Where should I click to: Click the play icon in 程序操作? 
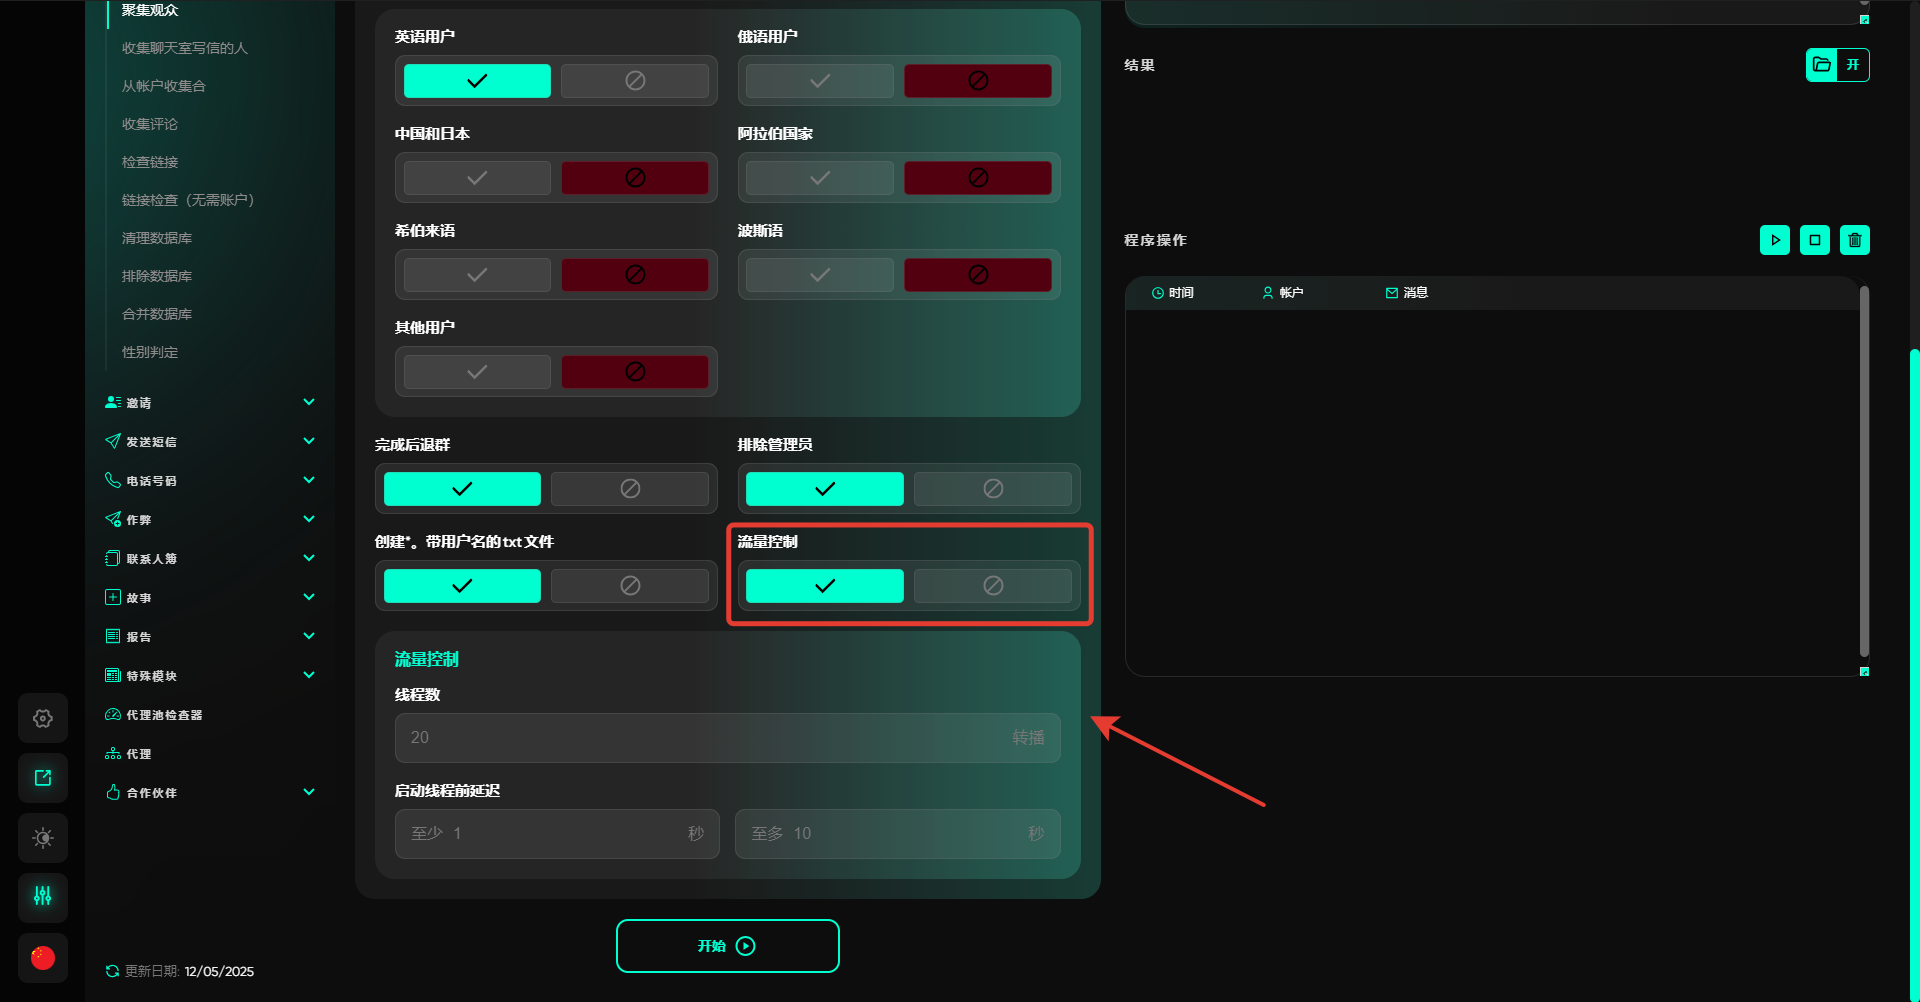(x=1774, y=240)
